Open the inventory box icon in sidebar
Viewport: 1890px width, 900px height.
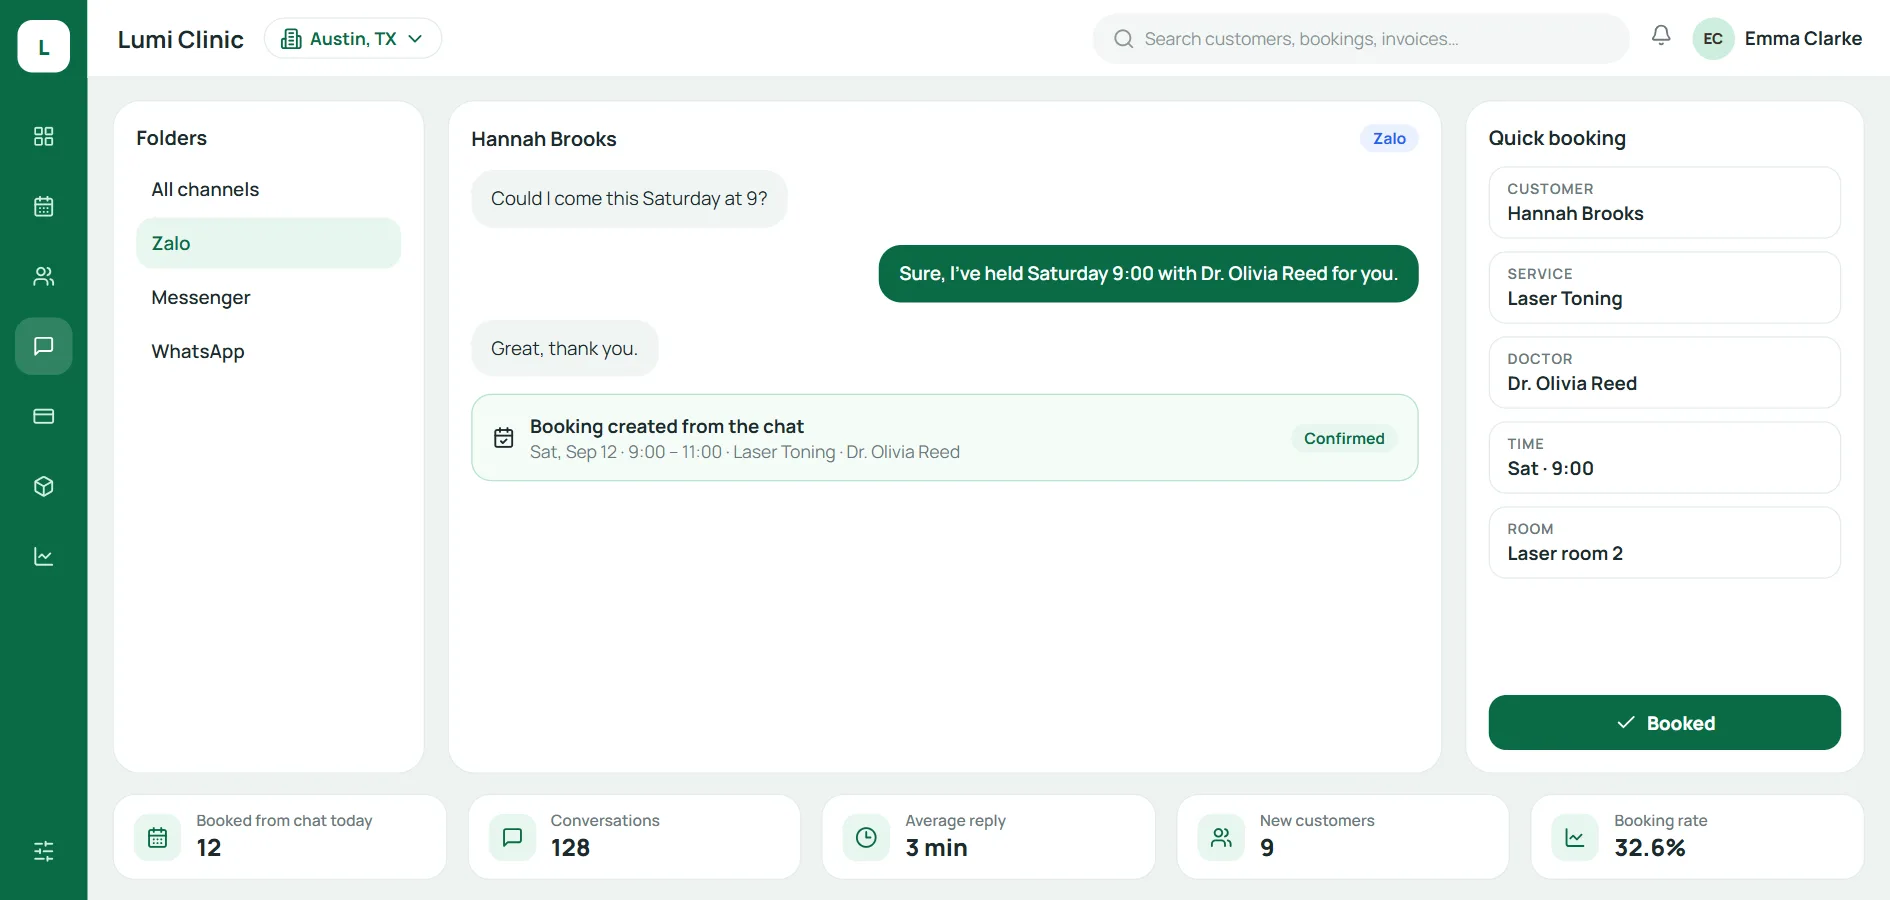[x=43, y=486]
